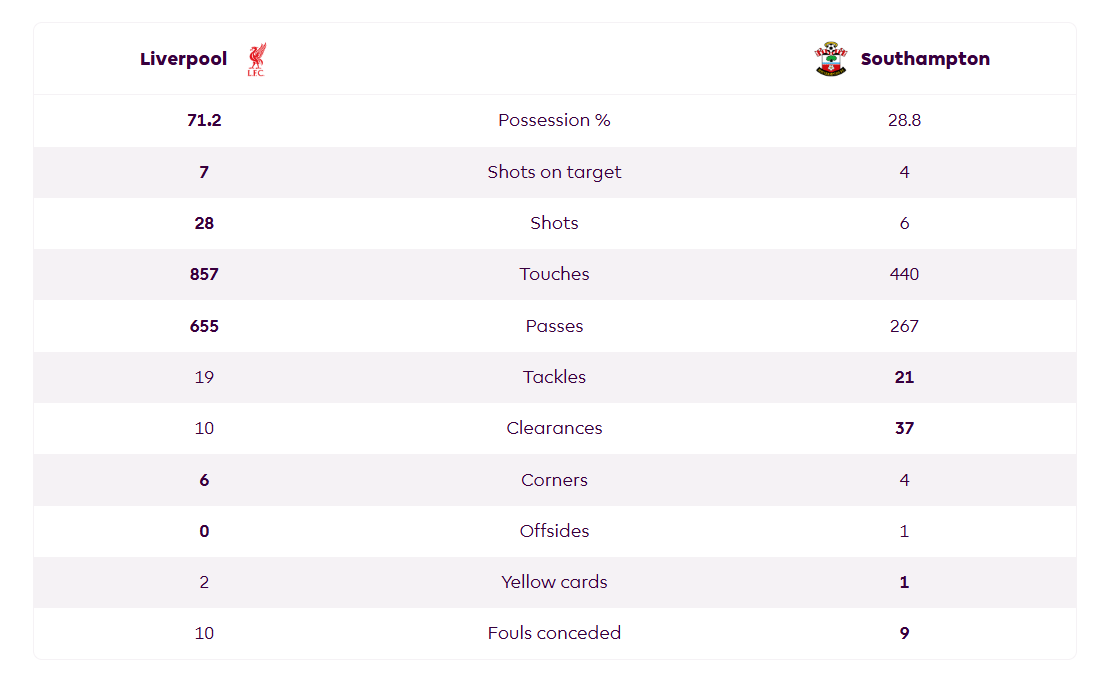Select the Offsides row label

tap(554, 531)
